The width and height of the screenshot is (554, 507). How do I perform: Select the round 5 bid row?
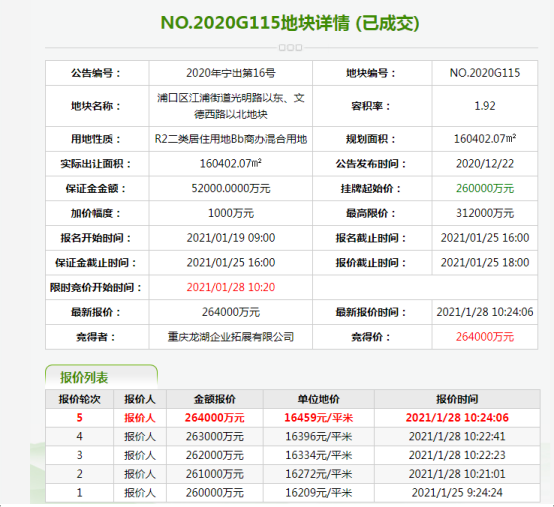point(293,418)
